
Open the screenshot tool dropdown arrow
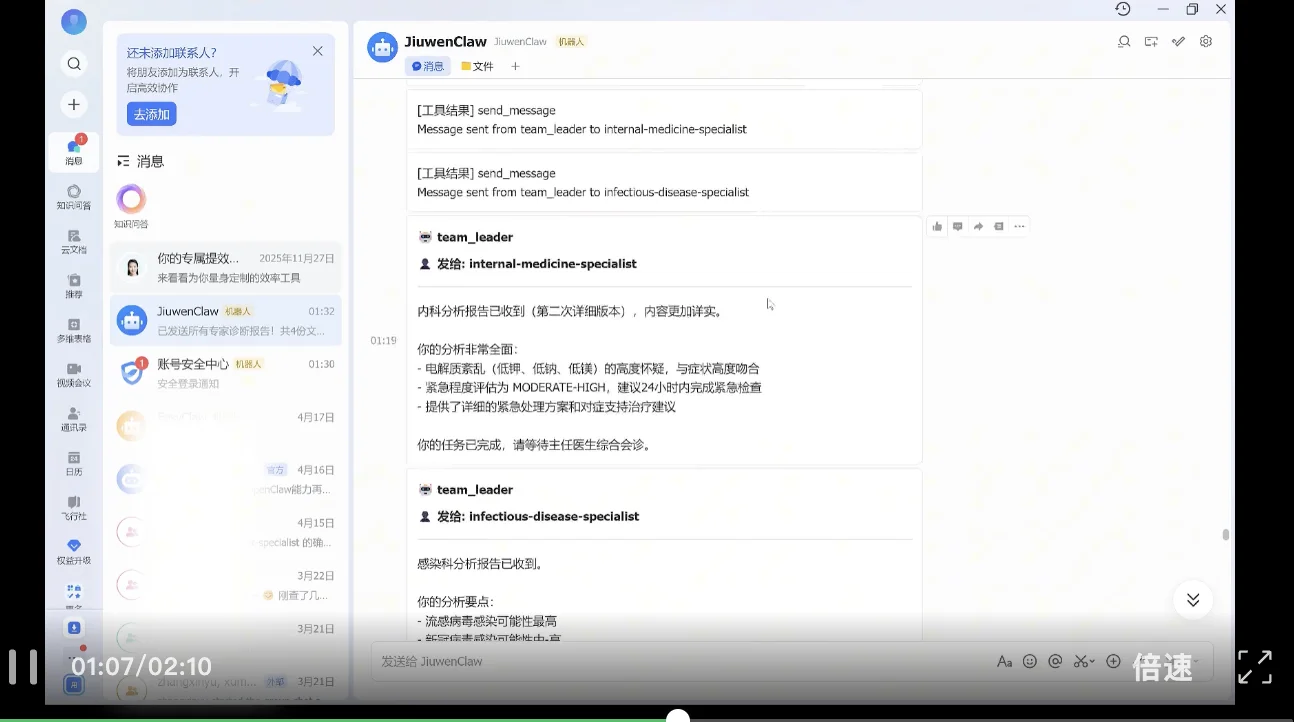click(x=1091, y=661)
